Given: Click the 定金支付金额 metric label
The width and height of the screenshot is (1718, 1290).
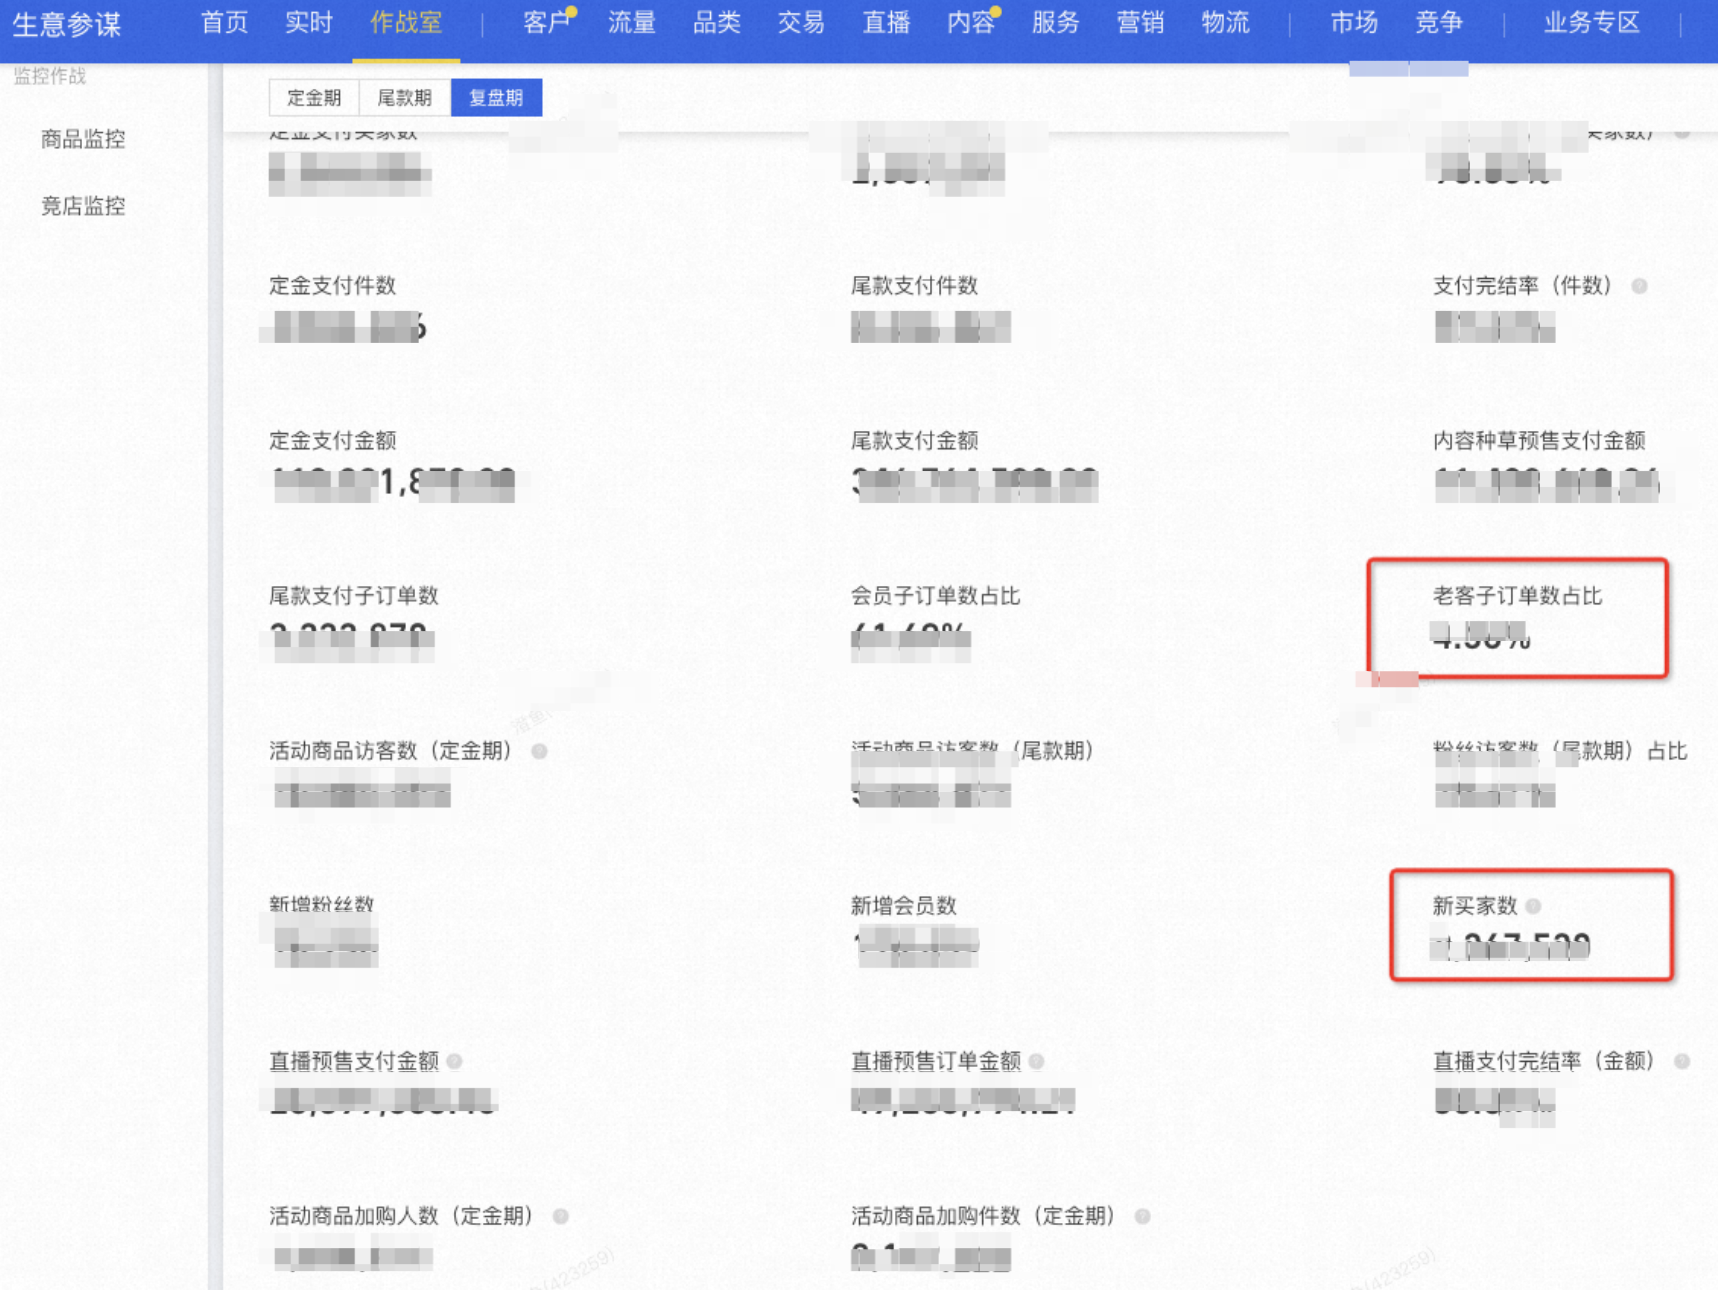Looking at the screenshot, I should click(x=333, y=441).
